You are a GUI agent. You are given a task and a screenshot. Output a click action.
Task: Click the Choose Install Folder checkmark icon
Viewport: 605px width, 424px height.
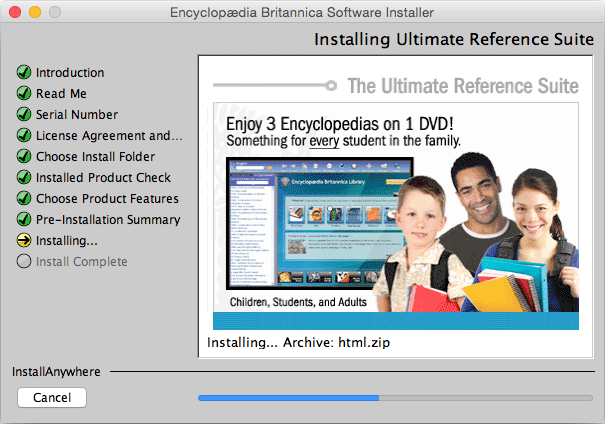coord(24,157)
